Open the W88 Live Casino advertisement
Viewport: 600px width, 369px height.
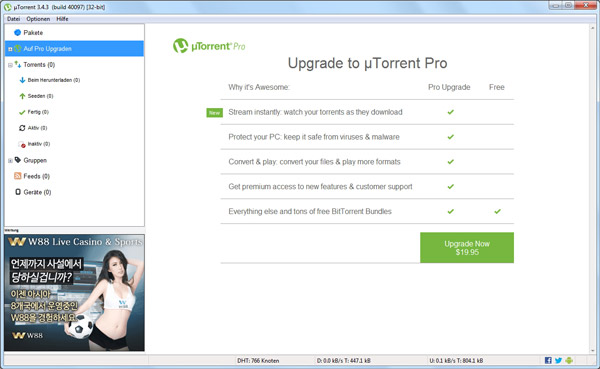coord(75,292)
